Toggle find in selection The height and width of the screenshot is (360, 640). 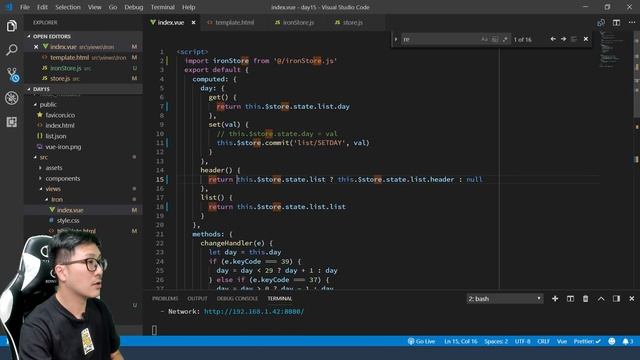[x=574, y=39]
